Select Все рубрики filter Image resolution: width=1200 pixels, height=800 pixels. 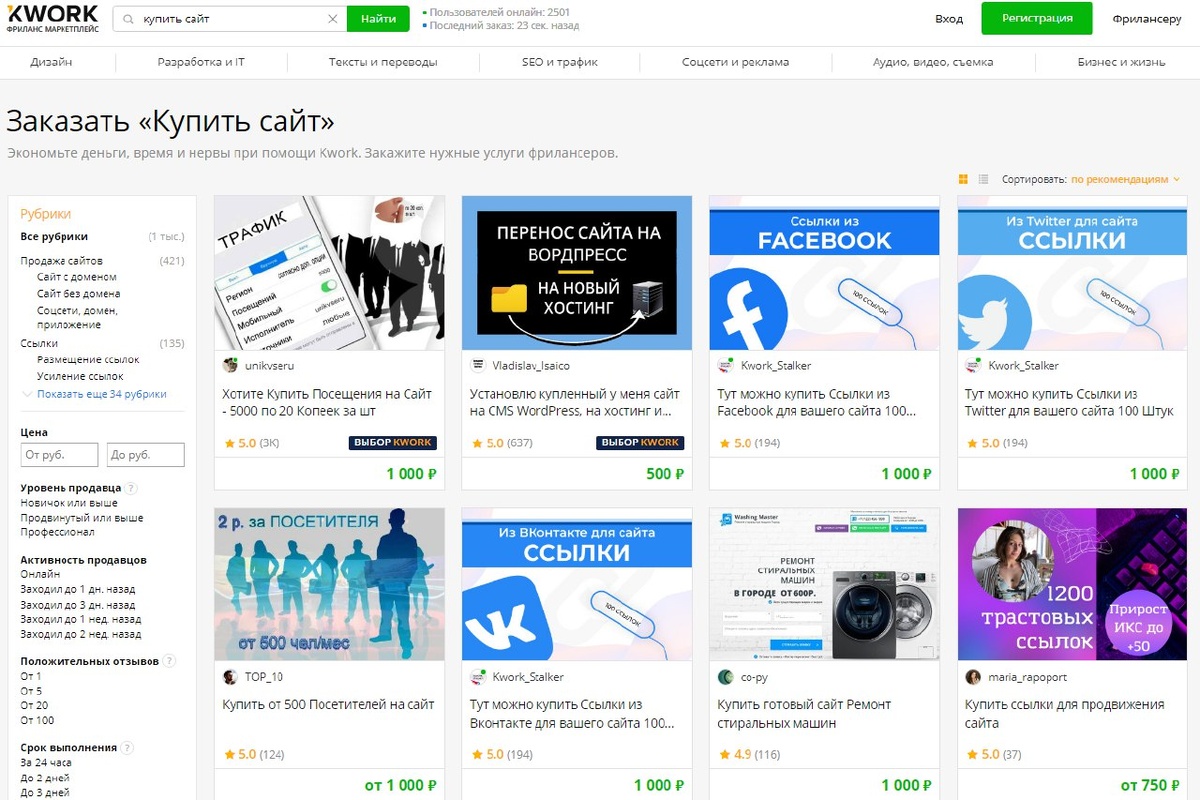coord(54,237)
